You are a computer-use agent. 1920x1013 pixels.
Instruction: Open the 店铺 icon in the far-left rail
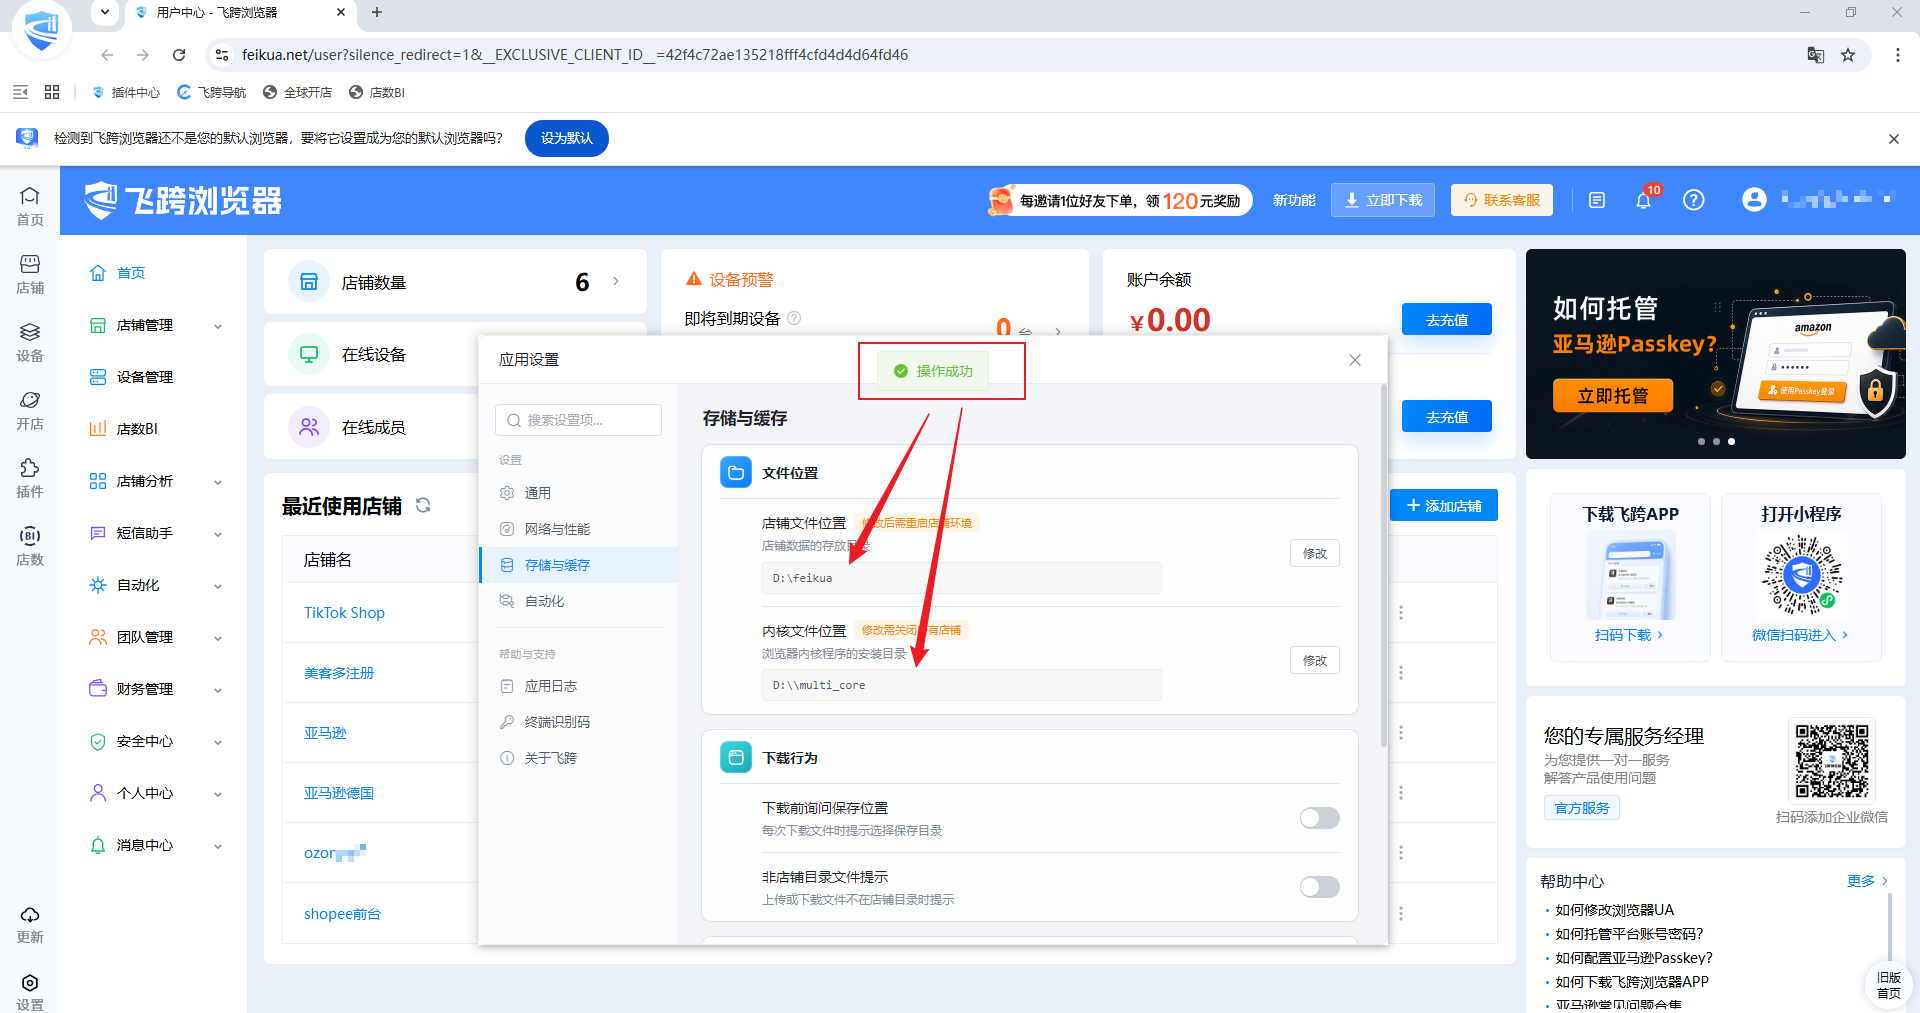pyautogui.click(x=30, y=274)
